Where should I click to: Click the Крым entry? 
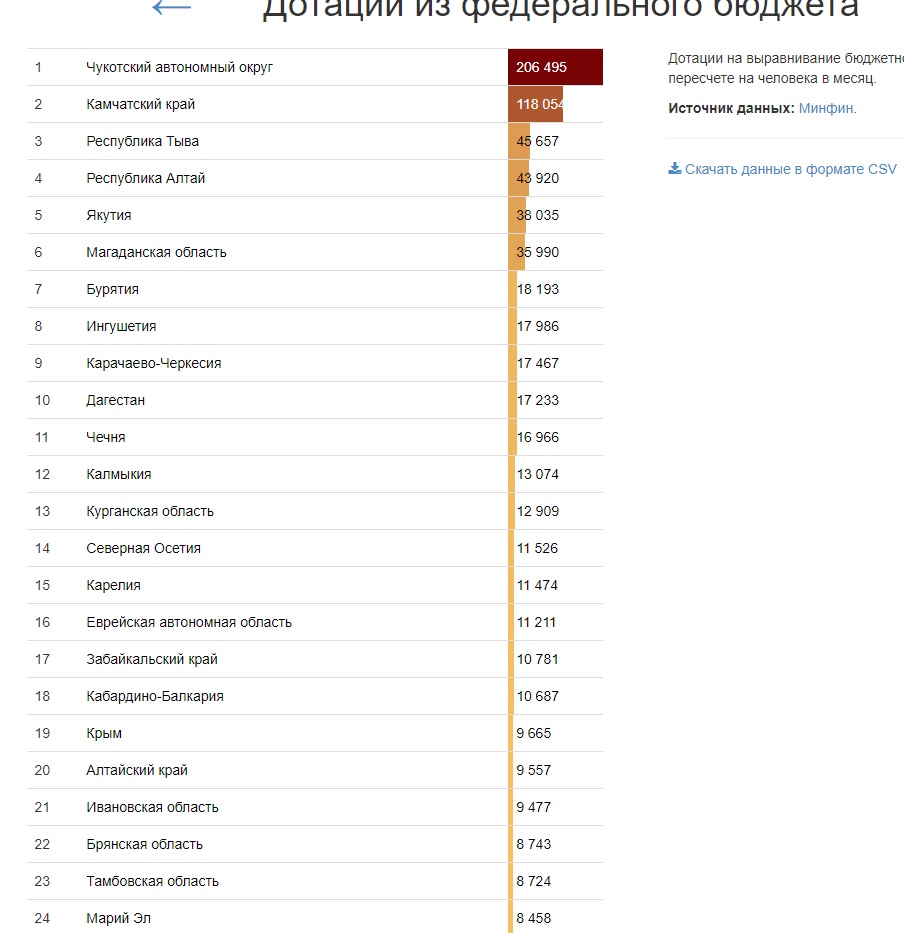(x=315, y=733)
